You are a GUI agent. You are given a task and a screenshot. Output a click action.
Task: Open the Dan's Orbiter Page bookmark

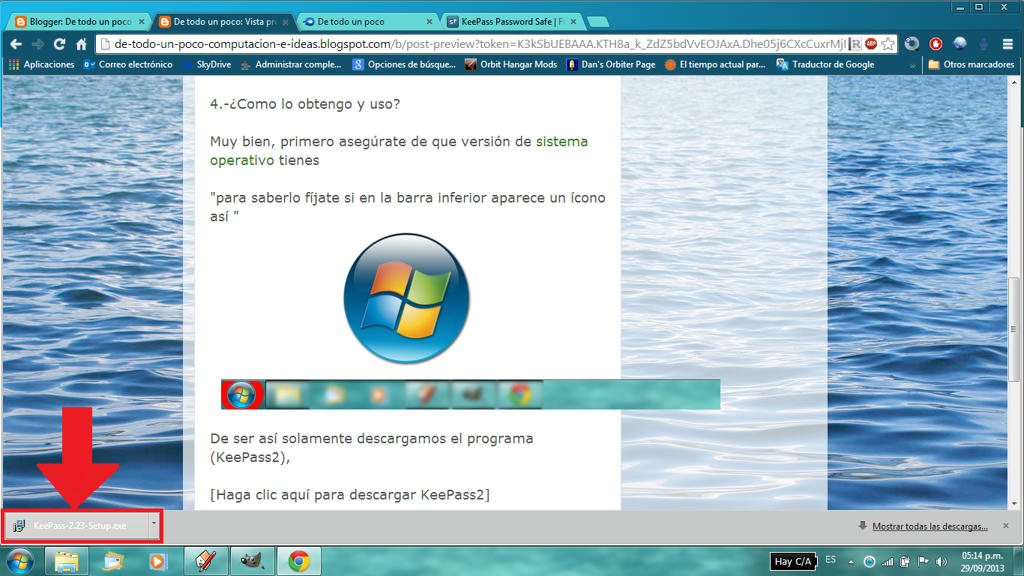[611, 65]
